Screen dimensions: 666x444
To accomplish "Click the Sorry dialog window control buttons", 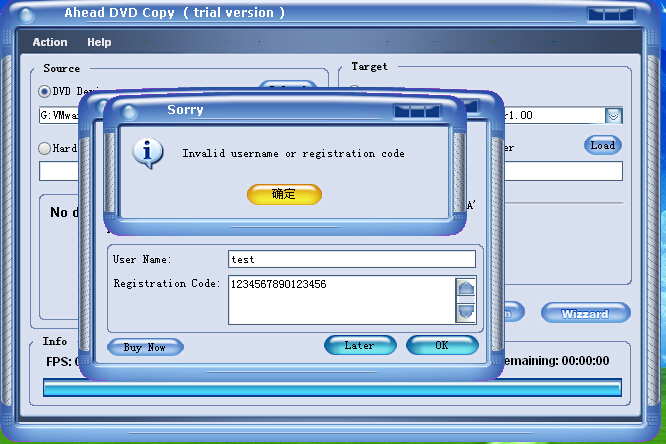I will tap(417, 112).
